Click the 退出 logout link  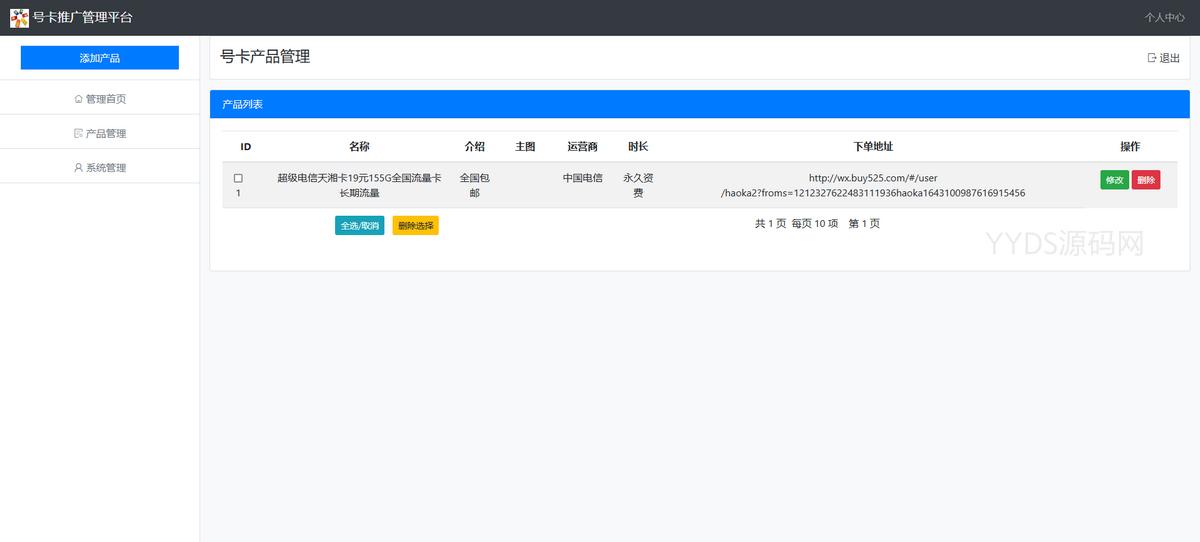click(1169, 58)
